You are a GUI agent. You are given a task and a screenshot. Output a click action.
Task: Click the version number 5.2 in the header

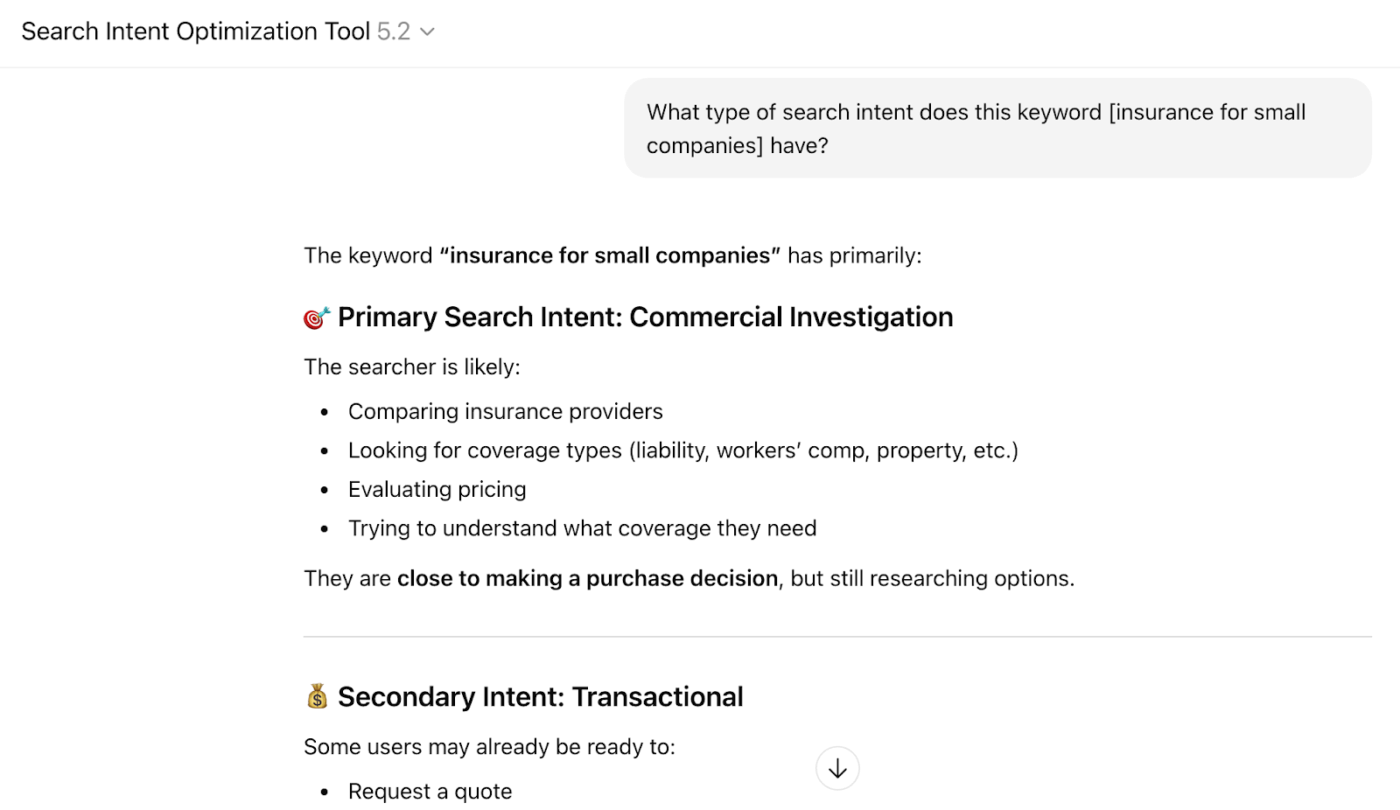(x=395, y=31)
